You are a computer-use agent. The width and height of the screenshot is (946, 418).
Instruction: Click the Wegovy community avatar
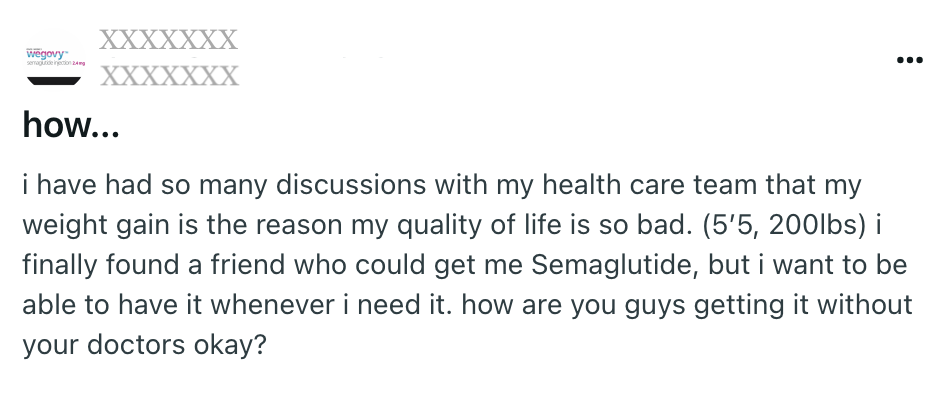tap(55, 58)
